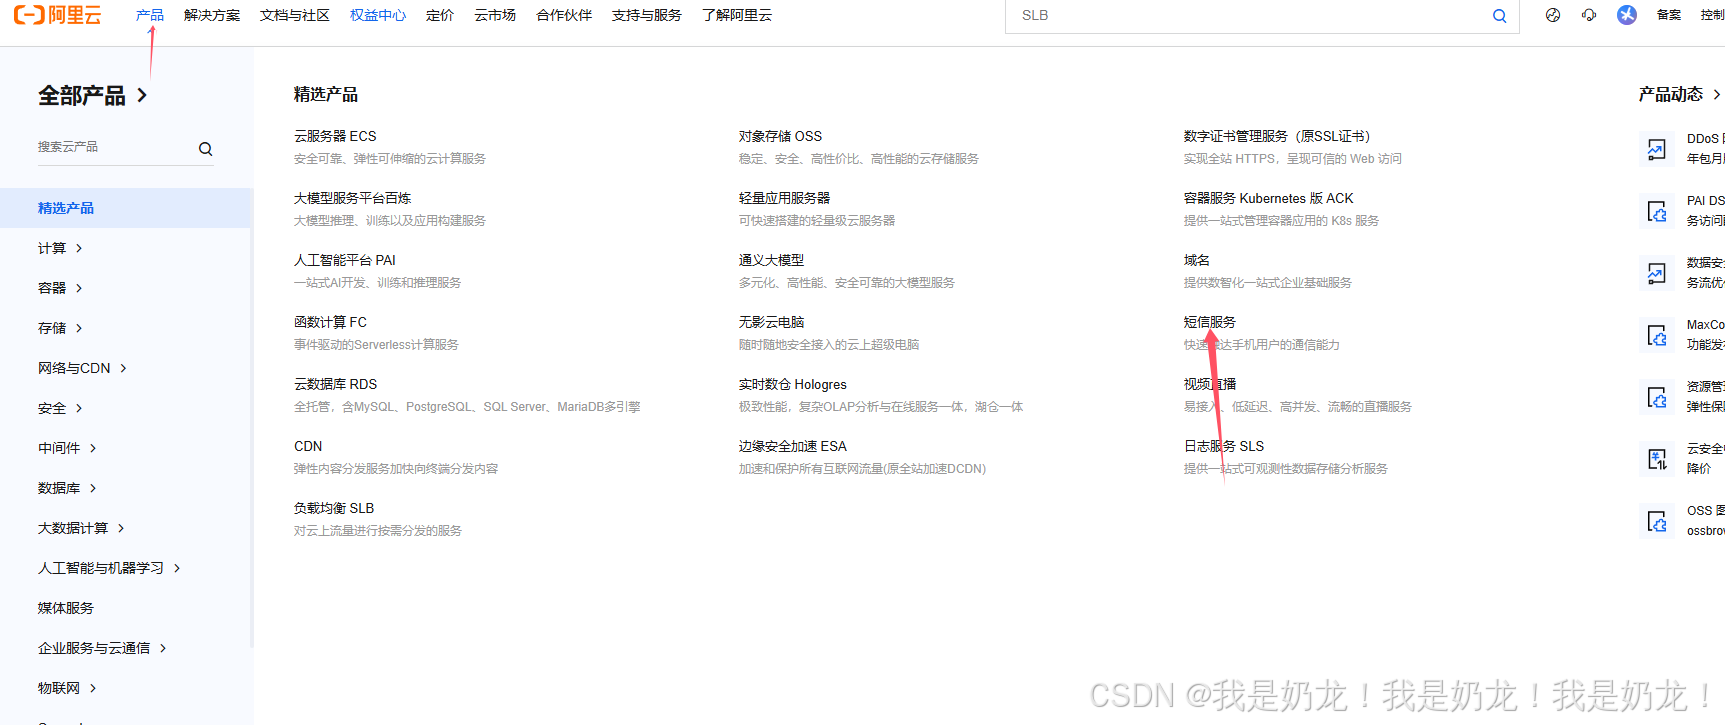
Task: Open the 无影云电脑 product link
Action: pos(771,322)
